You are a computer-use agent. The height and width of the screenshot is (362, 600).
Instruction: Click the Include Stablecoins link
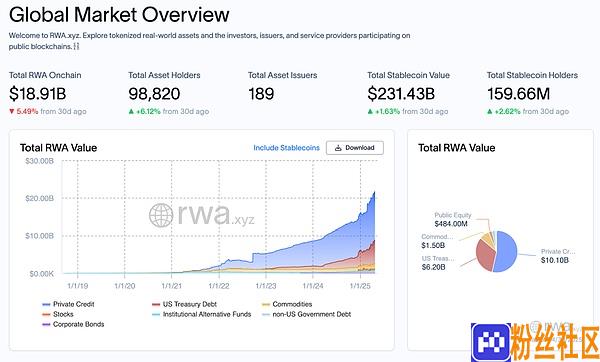click(286, 148)
